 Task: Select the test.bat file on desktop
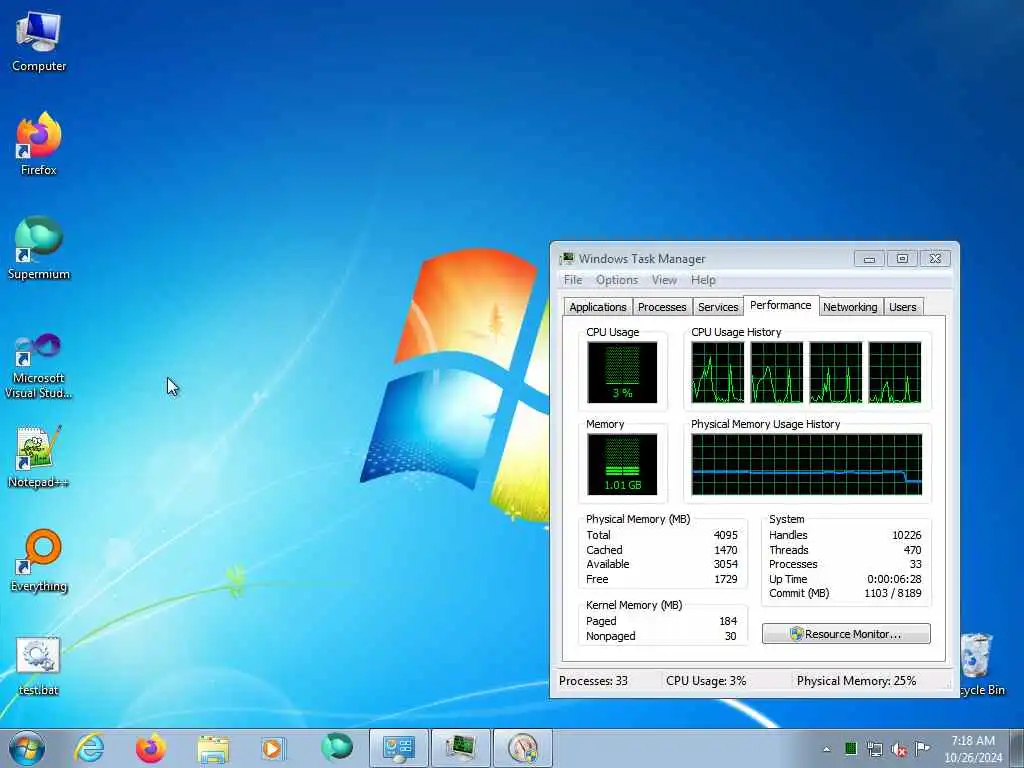click(39, 665)
